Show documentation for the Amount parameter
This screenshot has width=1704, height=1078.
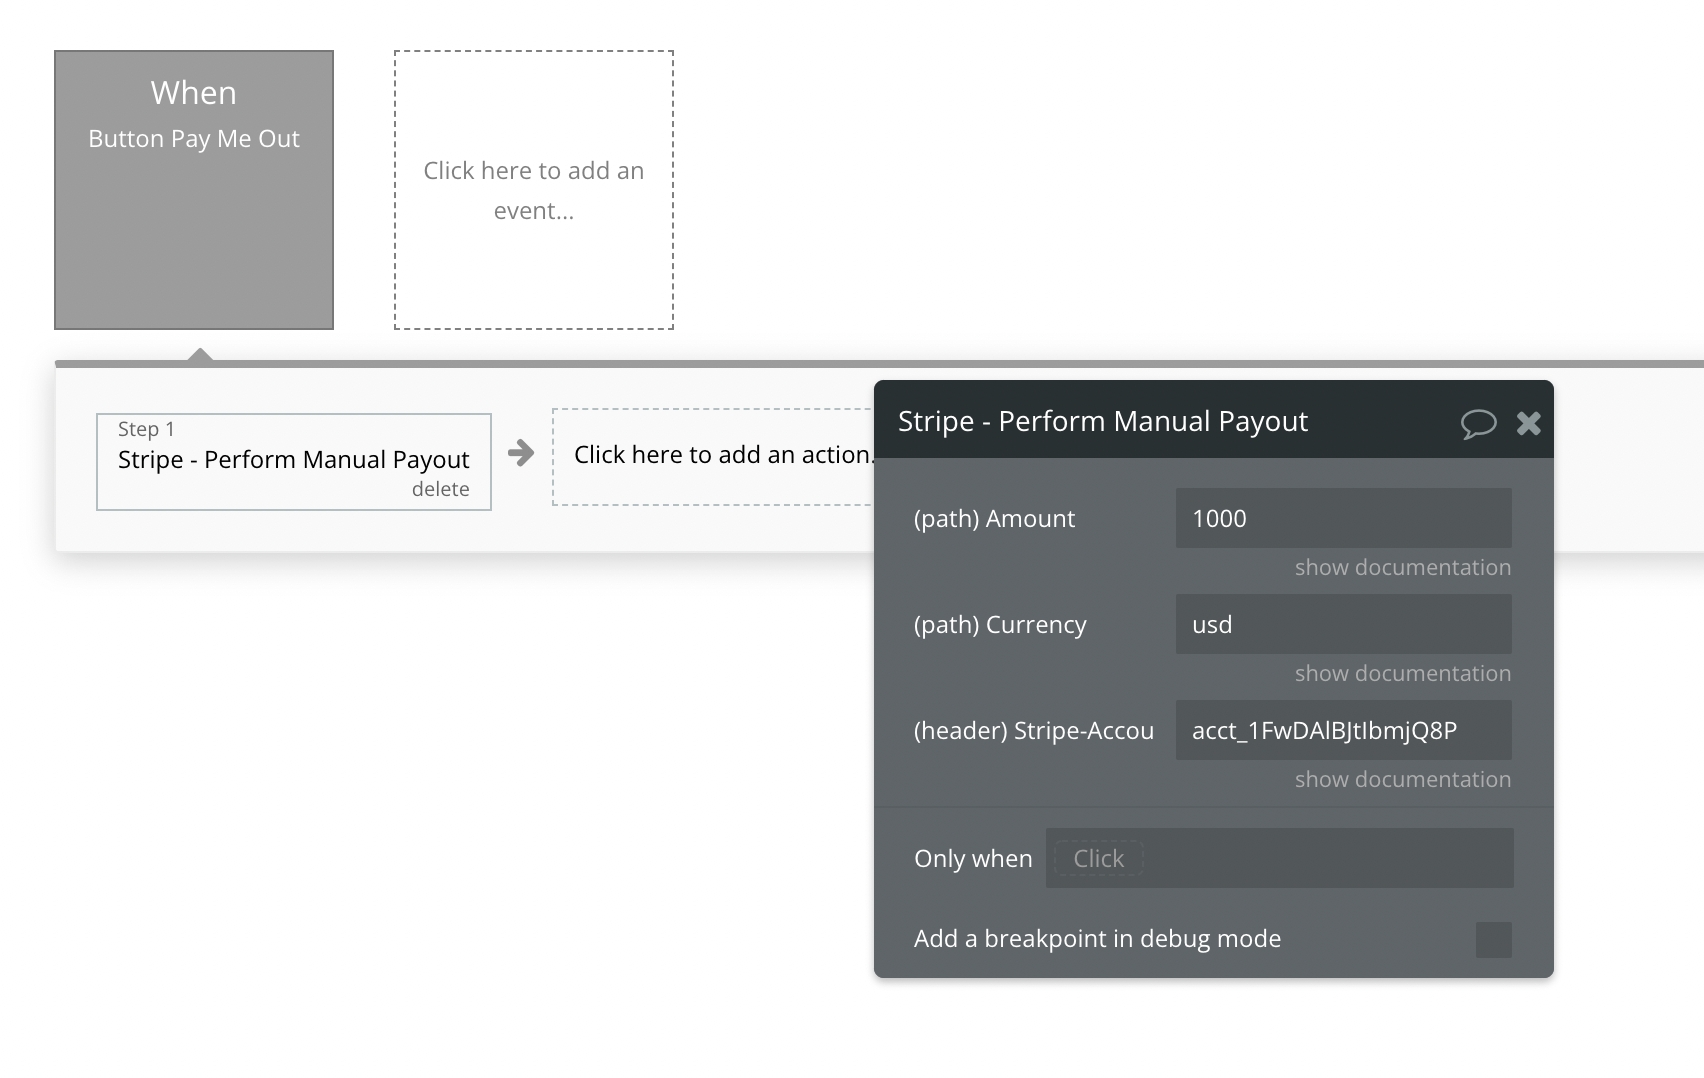pyautogui.click(x=1402, y=567)
